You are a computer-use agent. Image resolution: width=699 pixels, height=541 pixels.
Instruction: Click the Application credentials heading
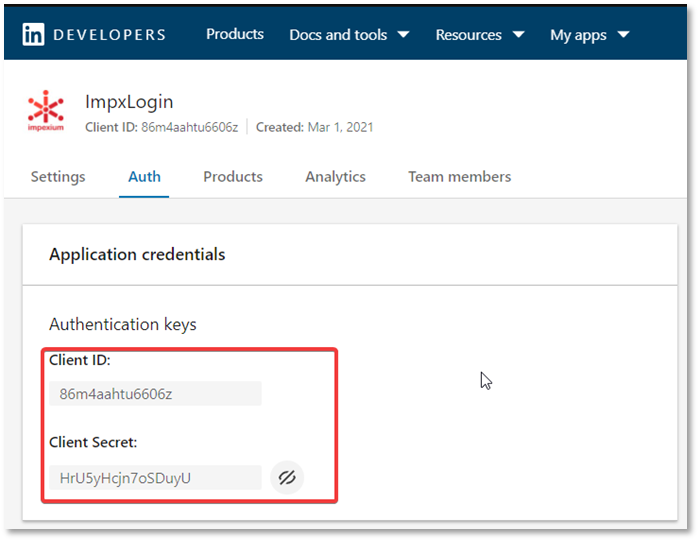137,254
